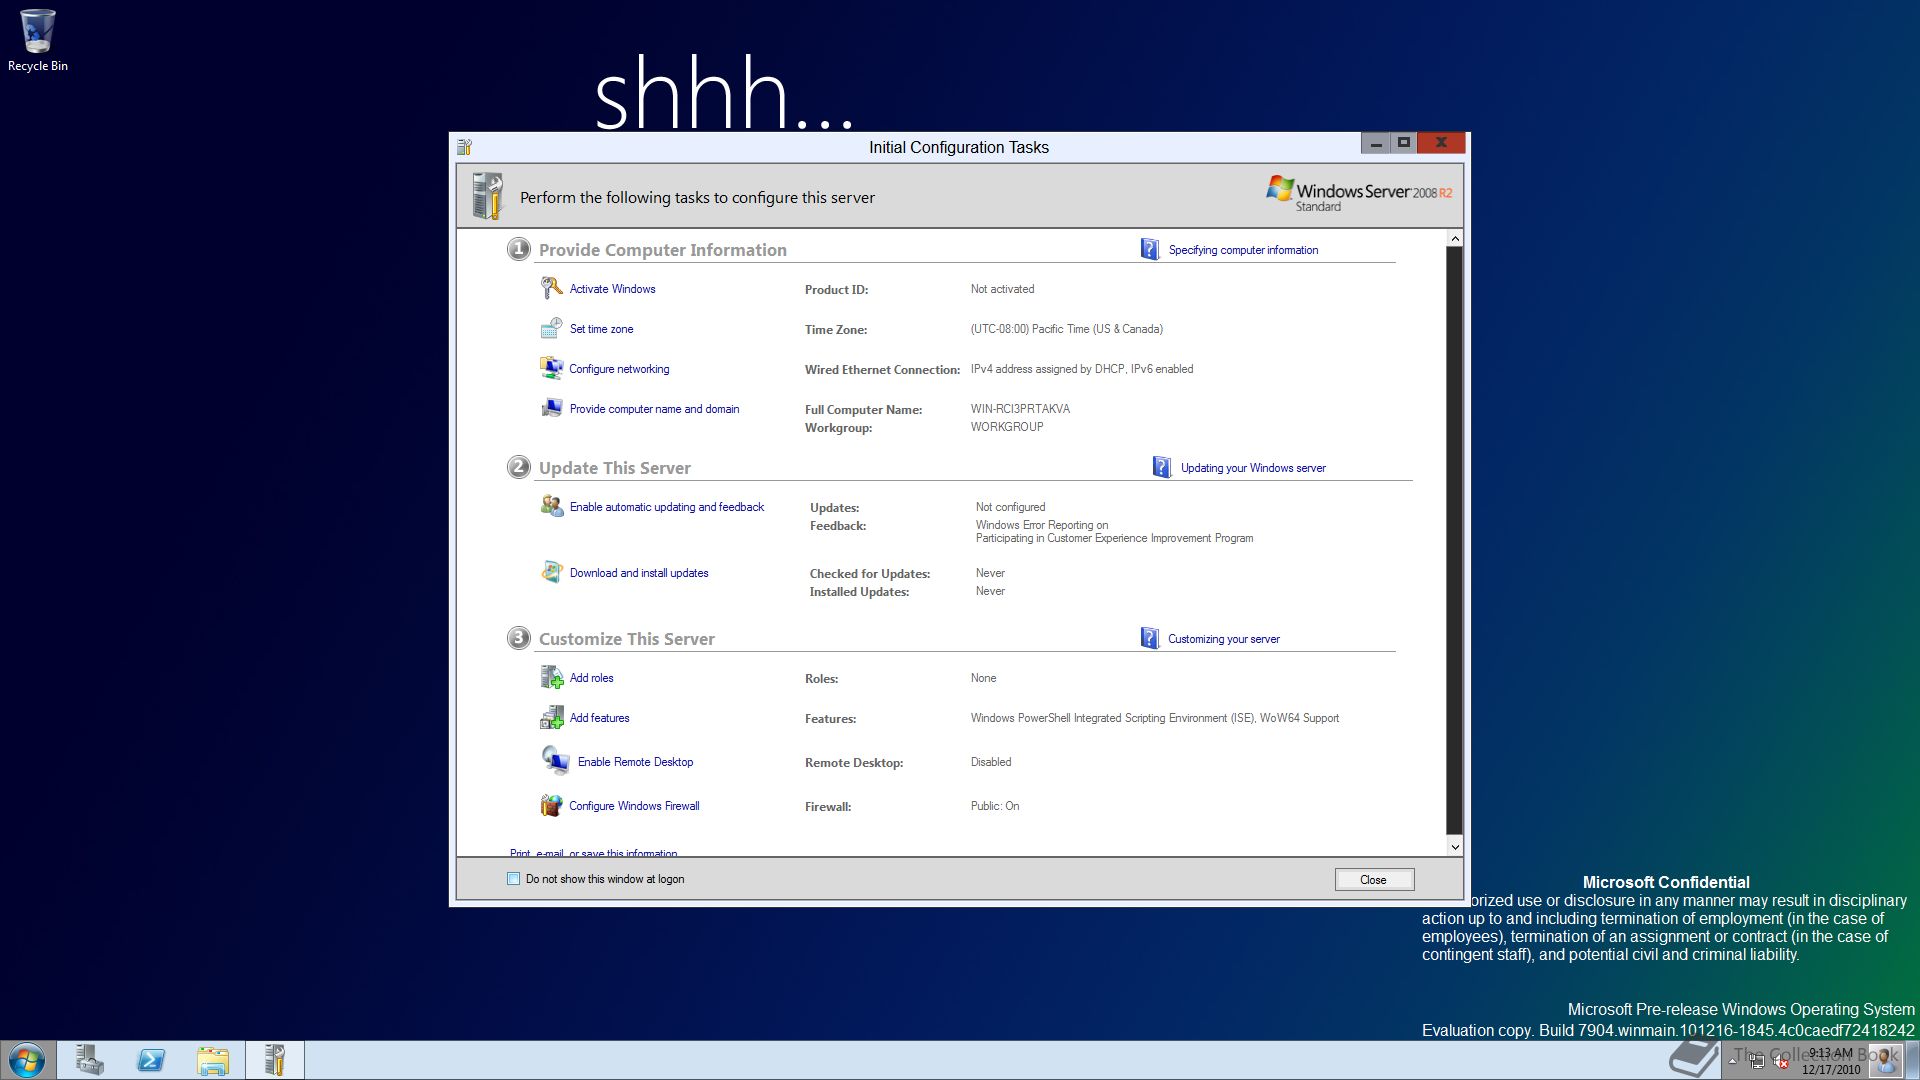Click Initial Configuration Tasks title bar icon
The height and width of the screenshot is (1080, 1920).
point(464,147)
